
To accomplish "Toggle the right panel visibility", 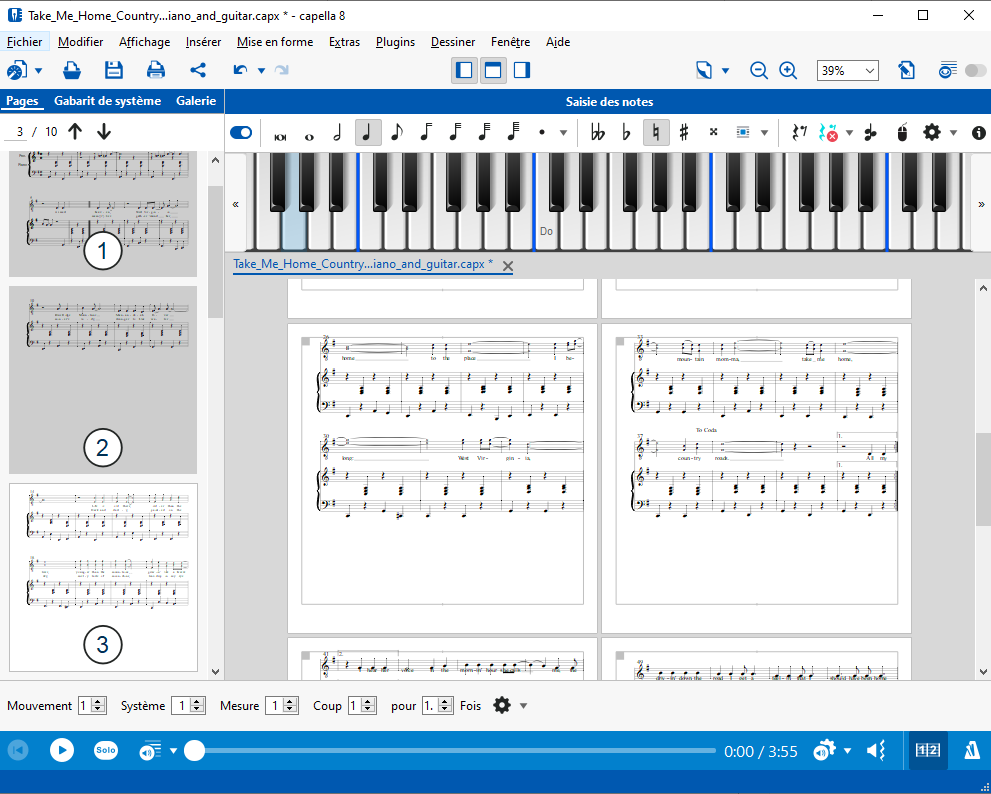I will point(521,70).
